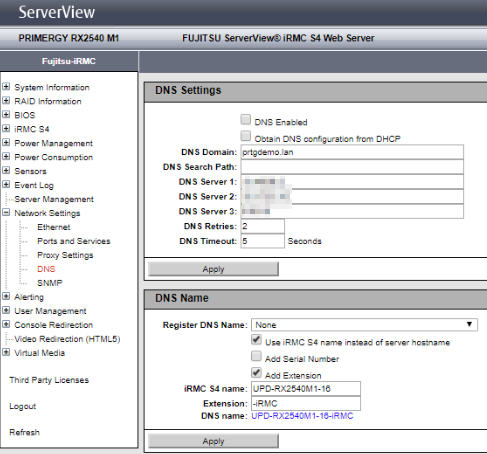This screenshot has height=454, width=487.
Task: Apply the DNS Name changes
Action: 213,441
